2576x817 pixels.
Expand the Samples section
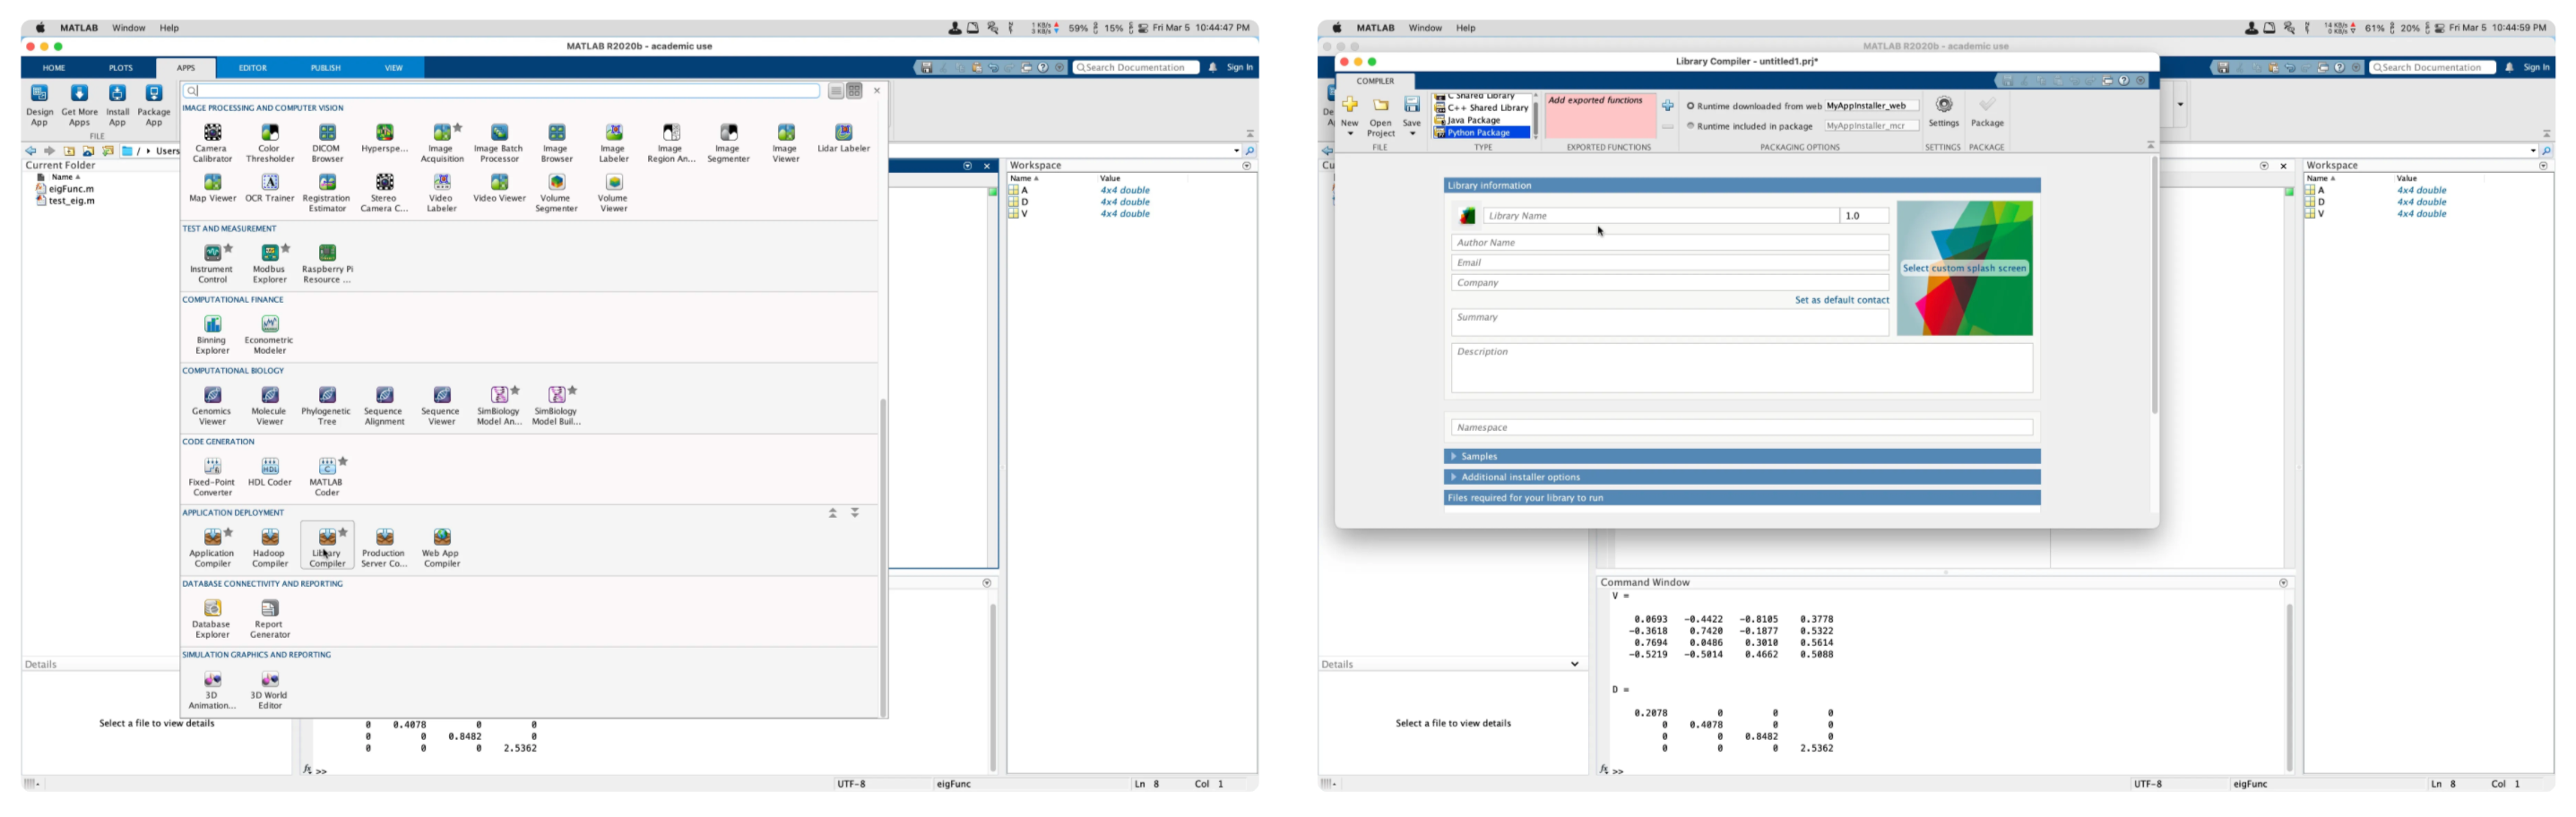[x=1741, y=456]
